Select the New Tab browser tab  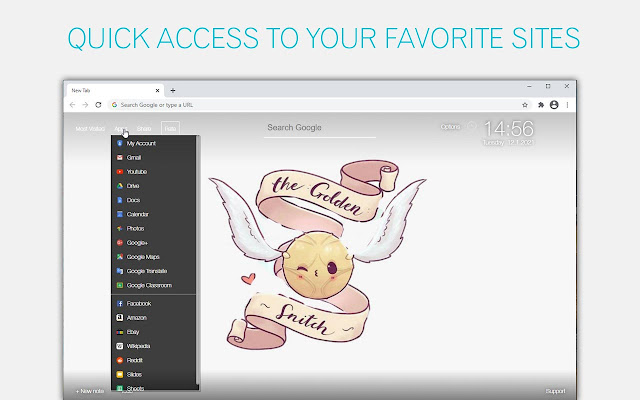115,91
